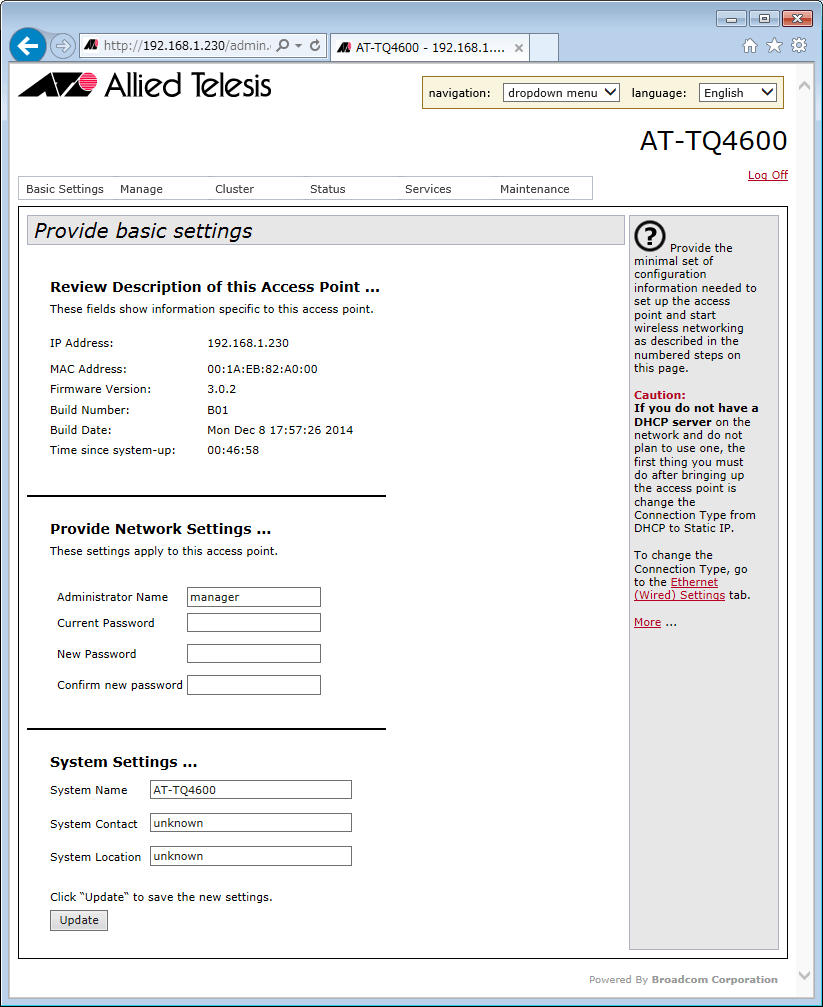Click the Log Off link
Image resolution: width=823 pixels, height=1007 pixels.
(x=768, y=175)
